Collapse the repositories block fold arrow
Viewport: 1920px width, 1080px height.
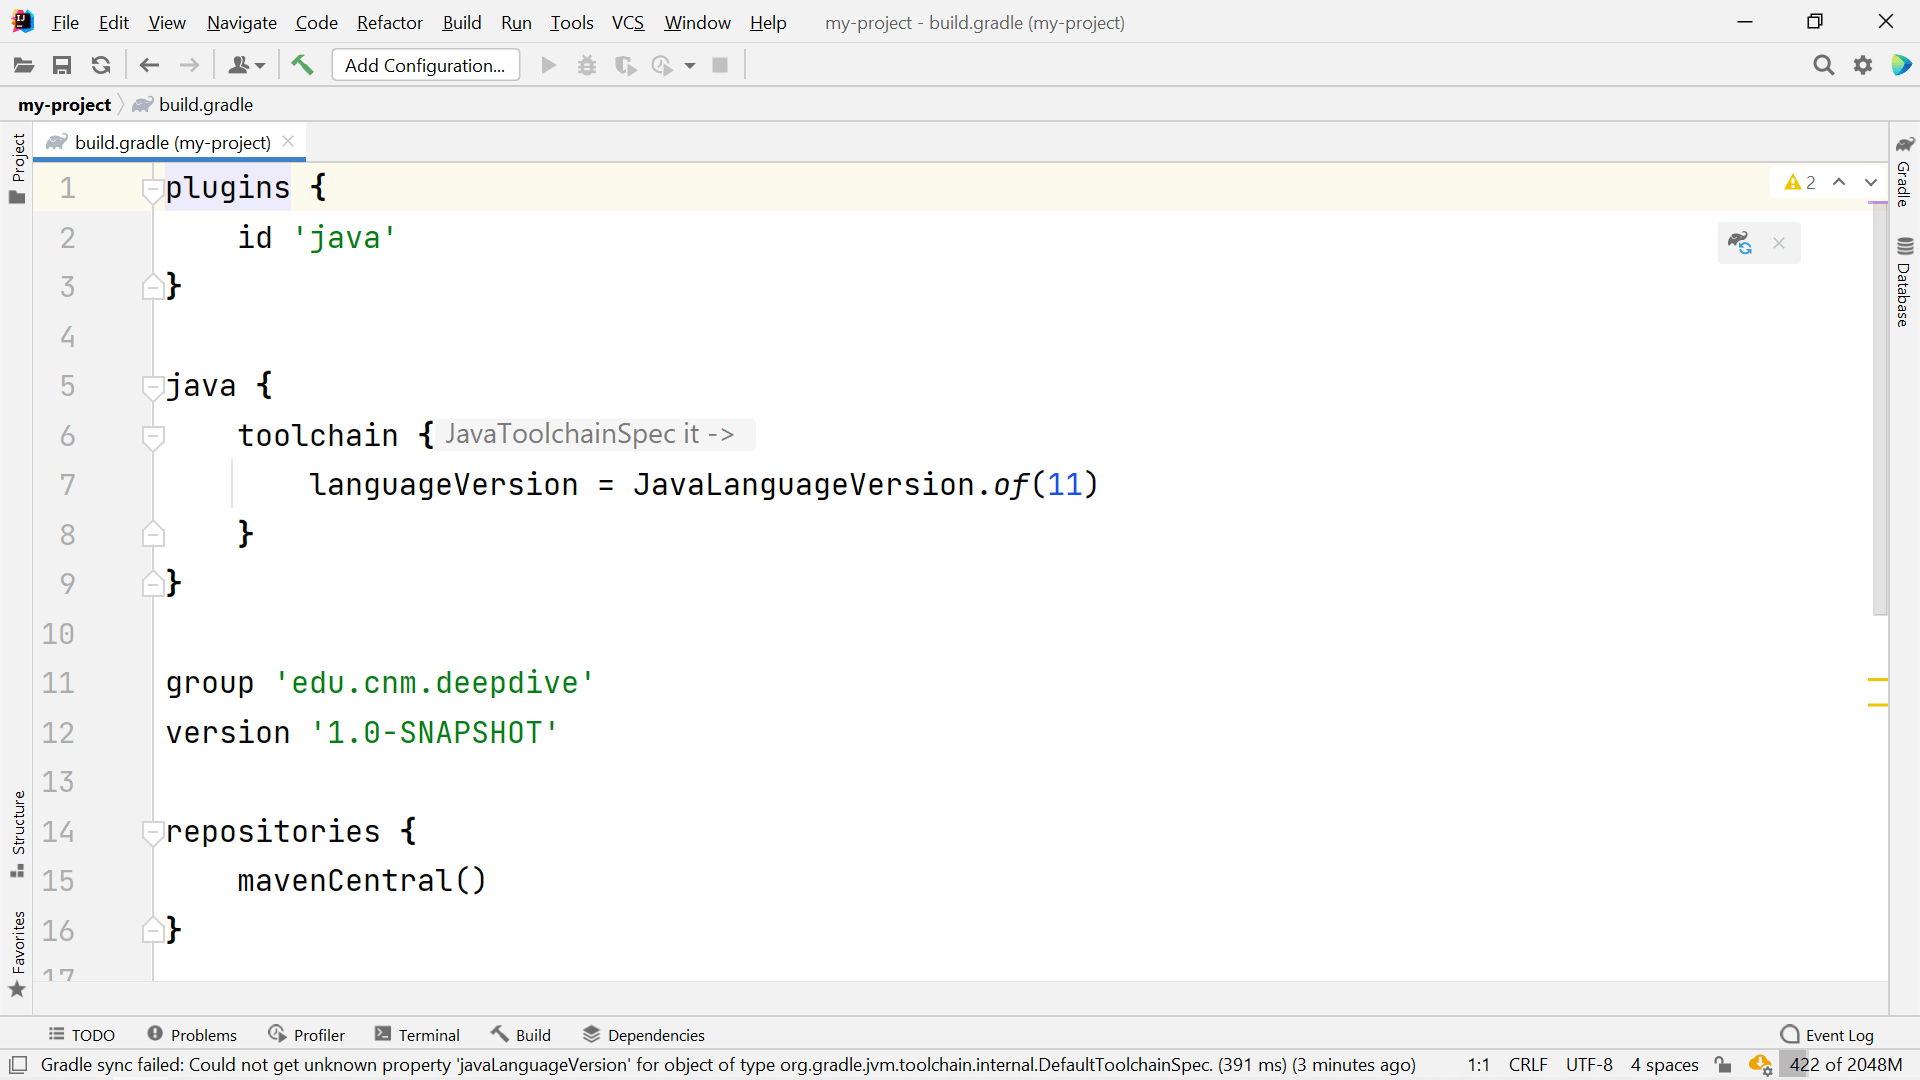coord(152,833)
